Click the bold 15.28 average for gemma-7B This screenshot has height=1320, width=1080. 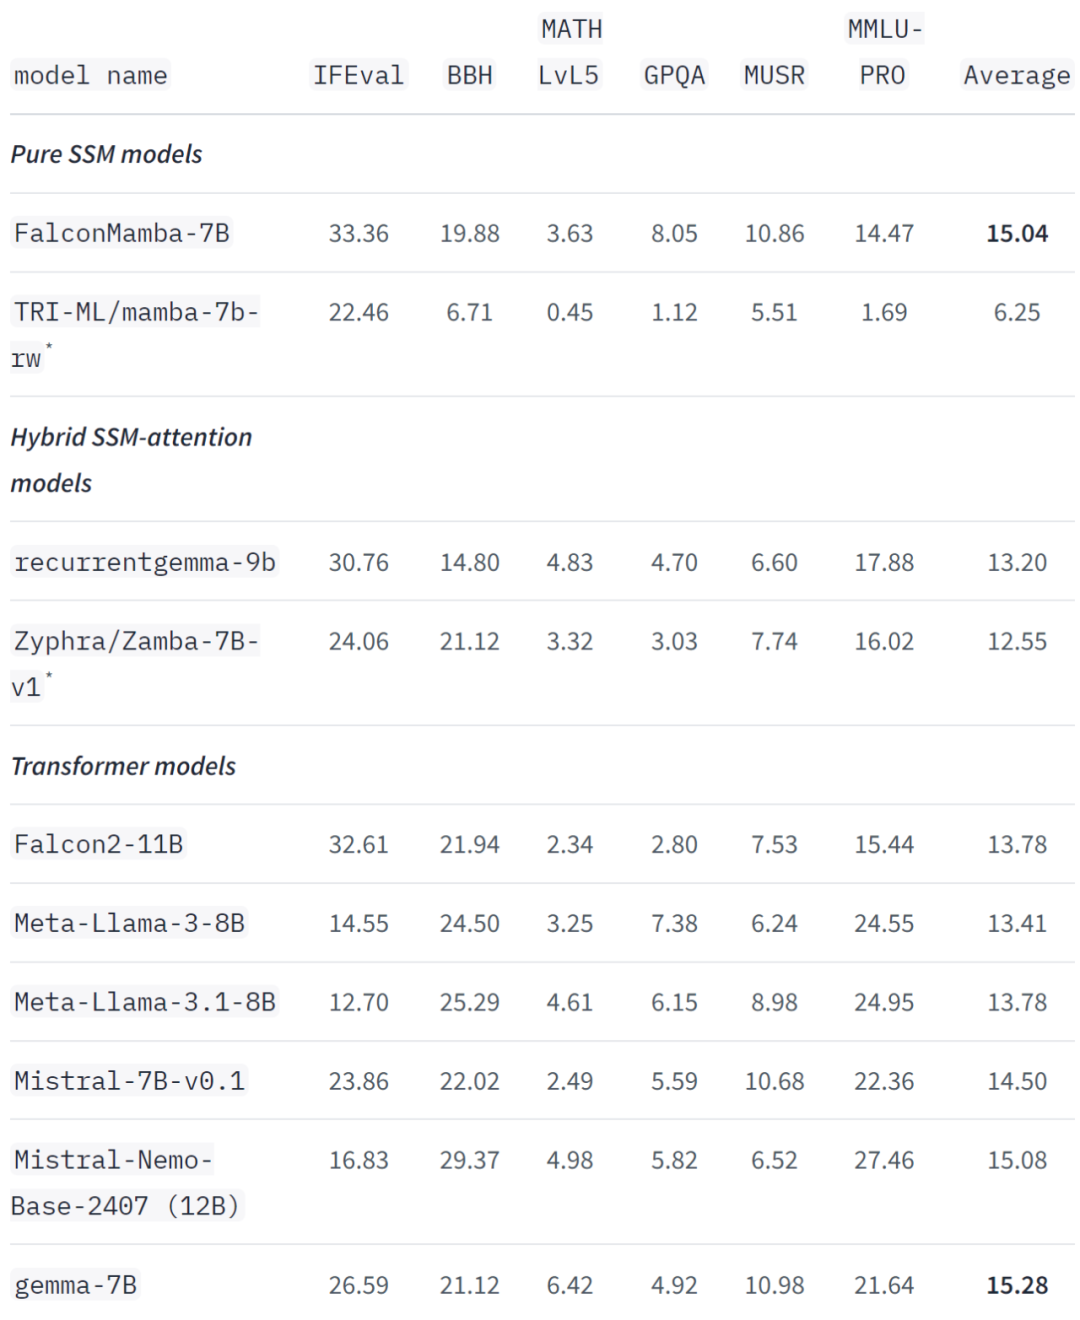[1017, 1285]
